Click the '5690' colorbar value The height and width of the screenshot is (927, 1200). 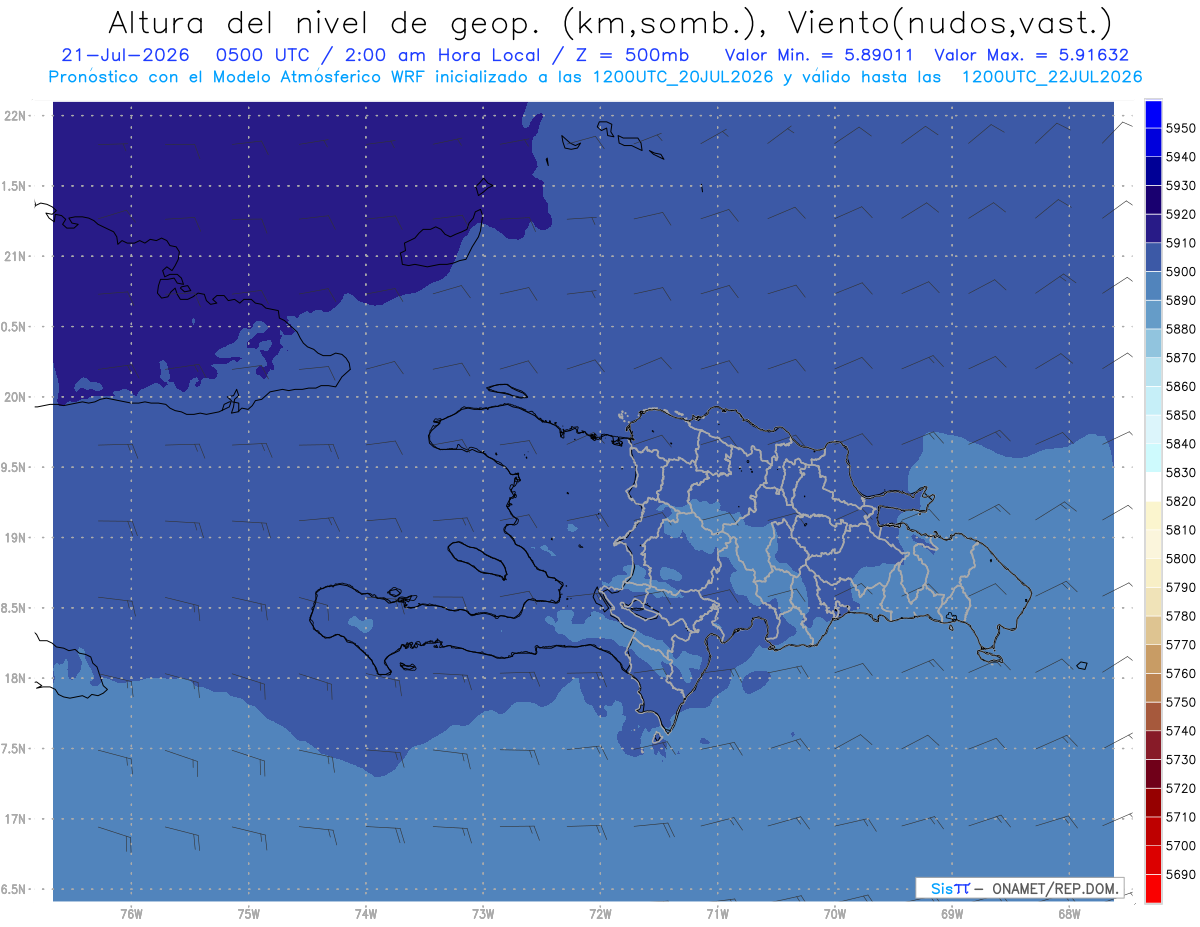[1180, 875]
